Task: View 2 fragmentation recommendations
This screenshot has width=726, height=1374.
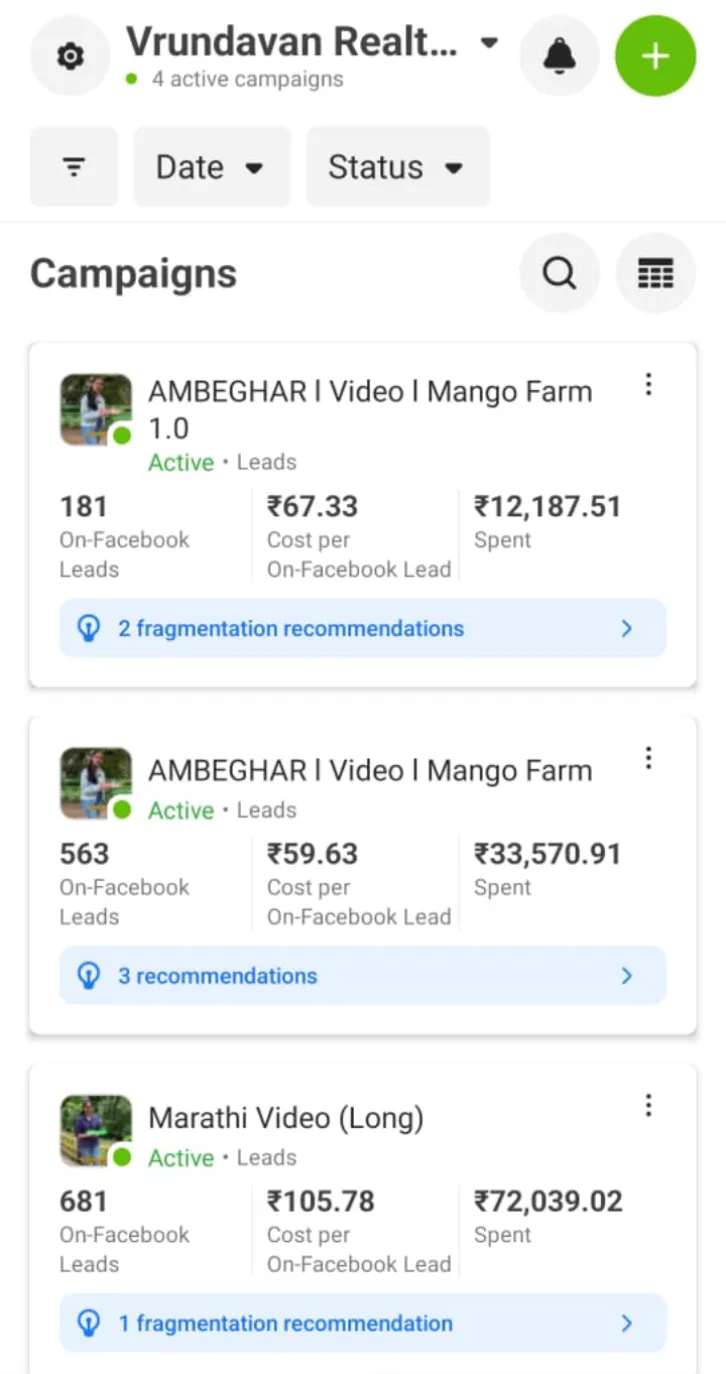Action: (x=362, y=628)
